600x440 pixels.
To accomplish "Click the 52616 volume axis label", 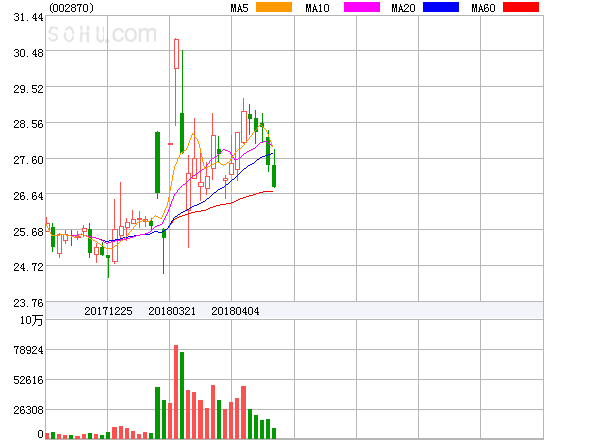I will [28, 380].
